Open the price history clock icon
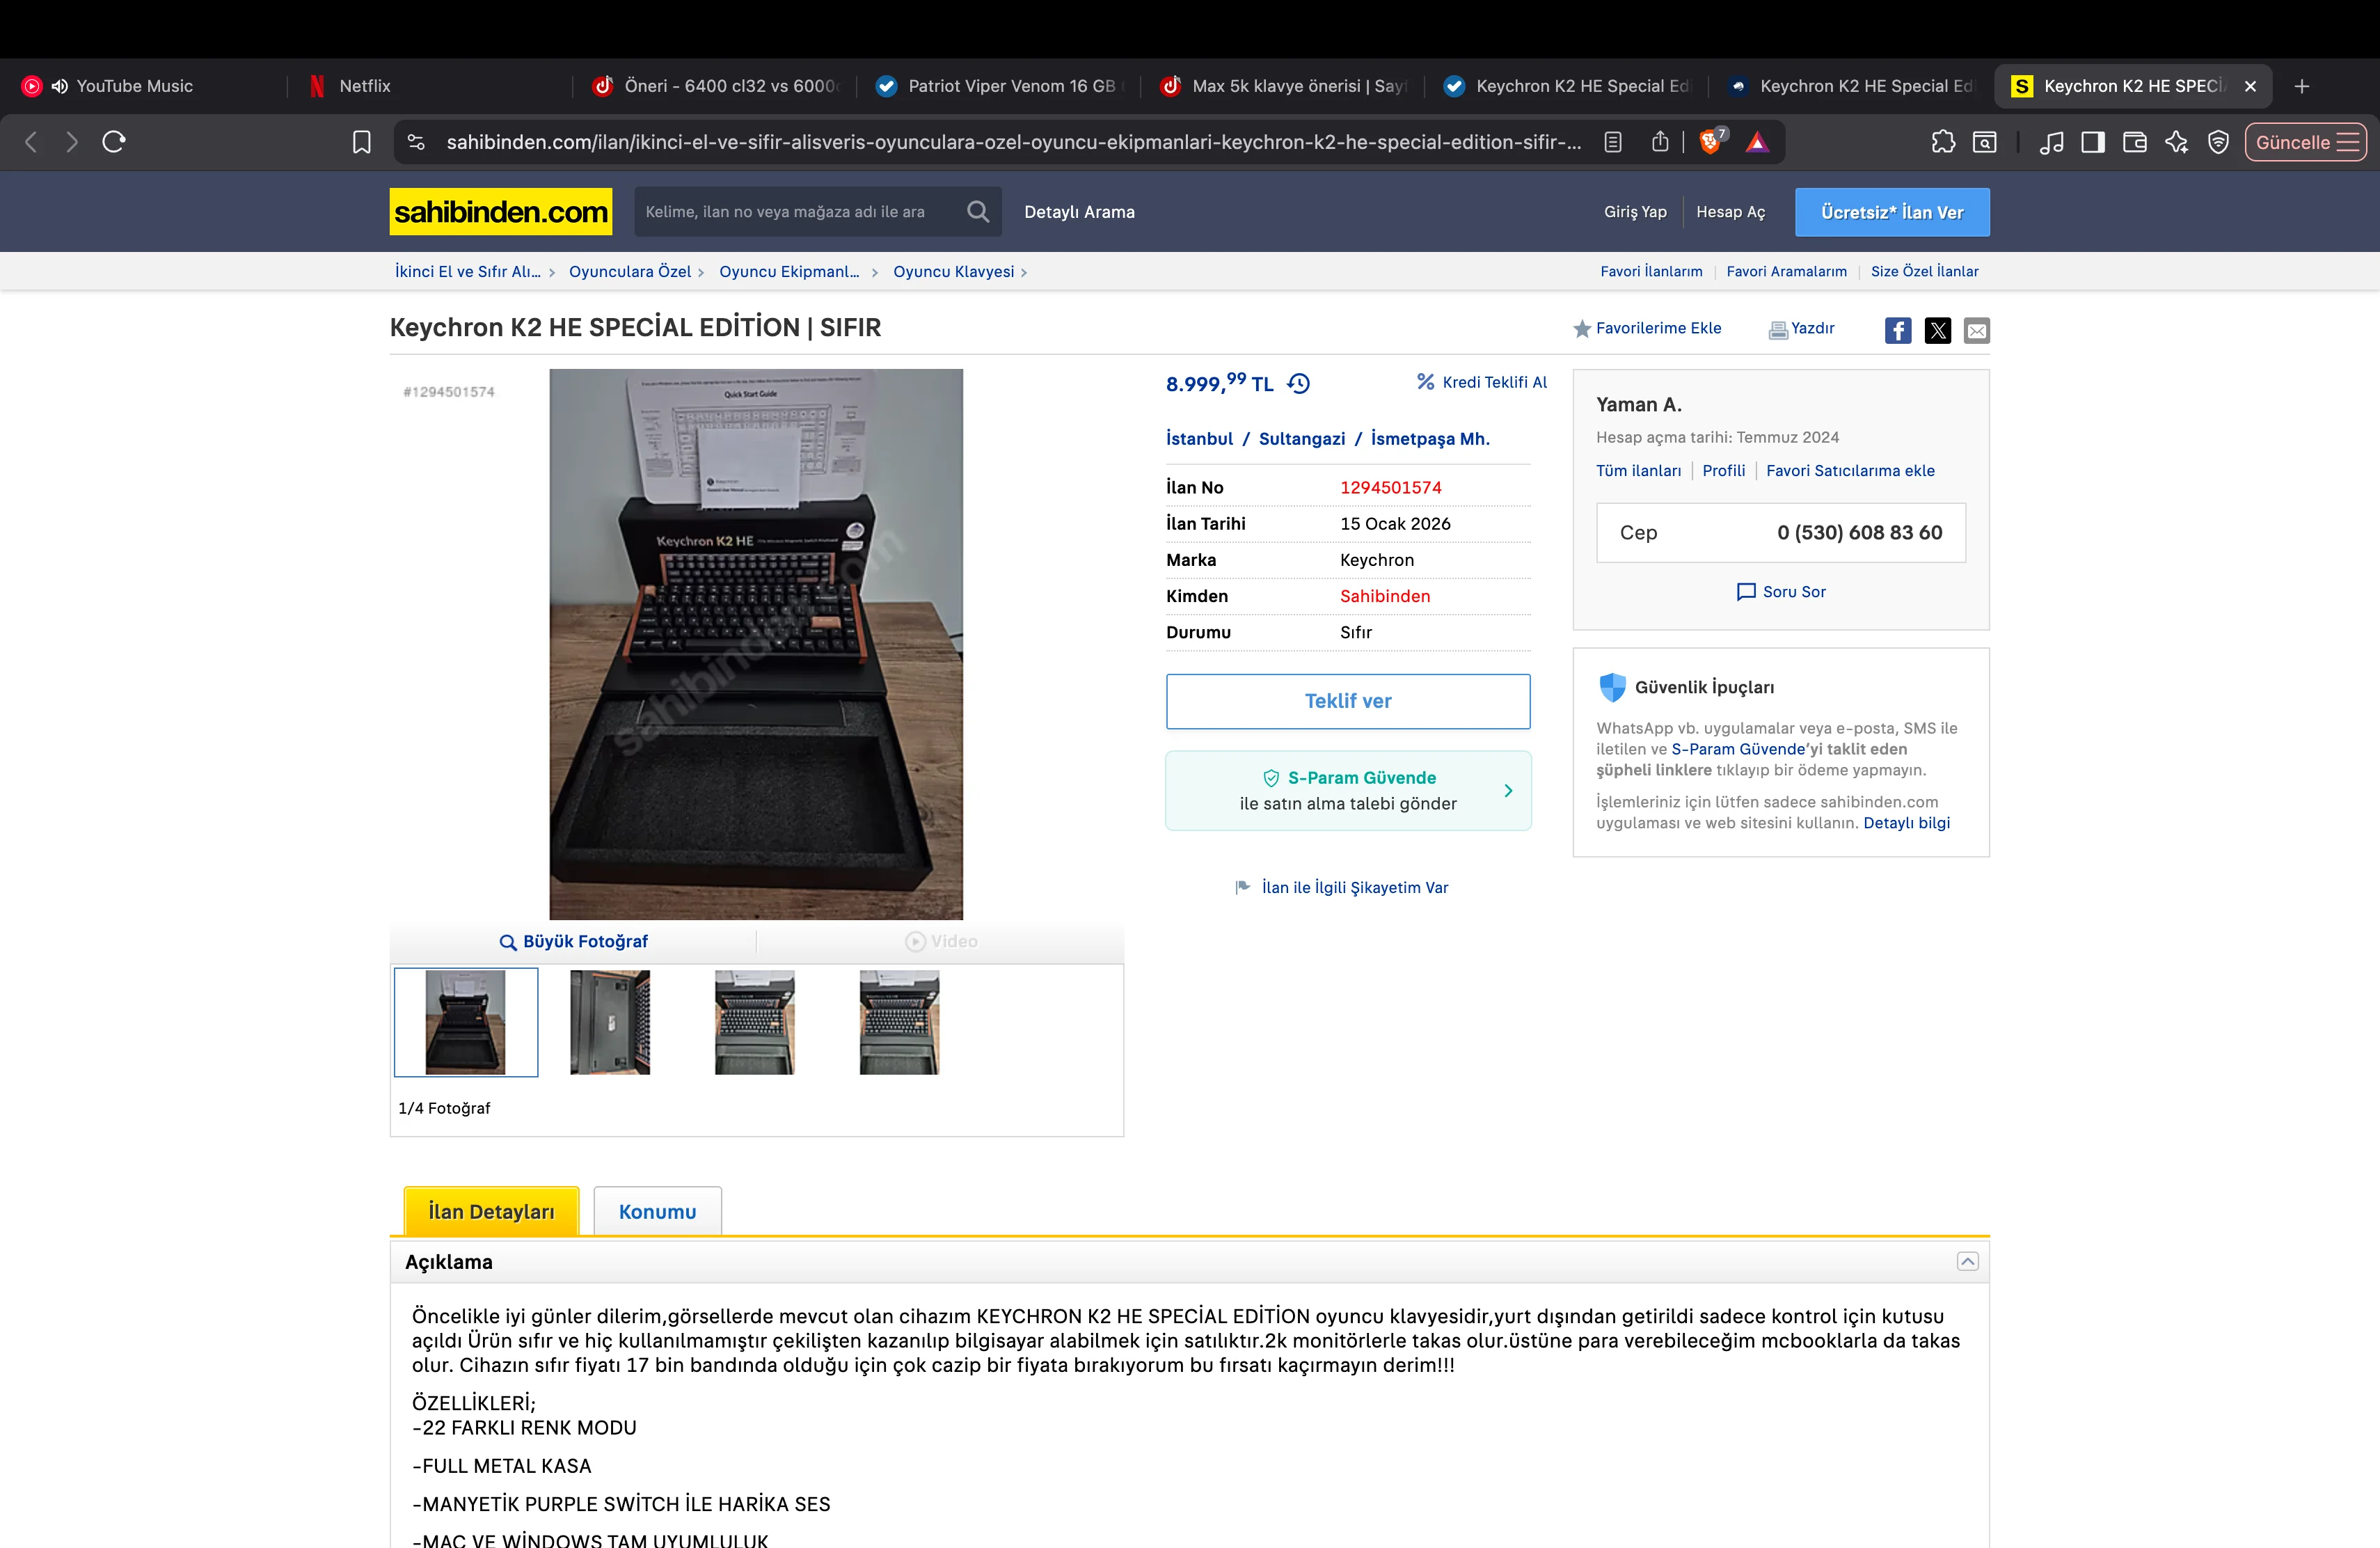This screenshot has width=2380, height=1548. pos(1298,384)
